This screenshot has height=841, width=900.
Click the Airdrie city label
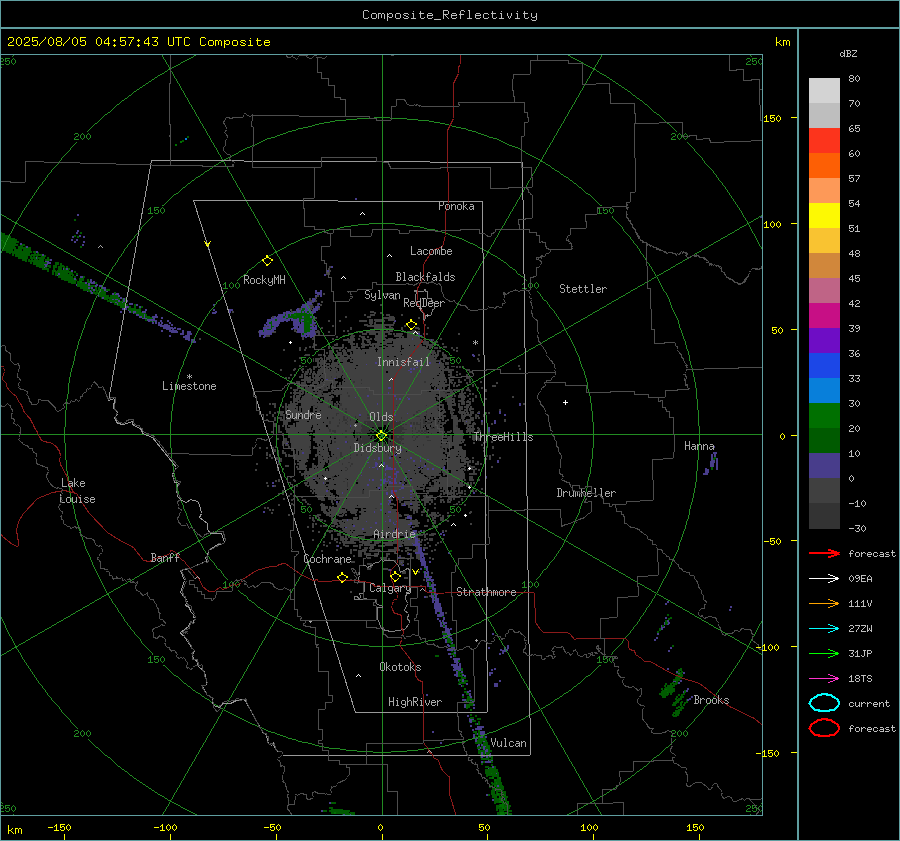coord(394,534)
